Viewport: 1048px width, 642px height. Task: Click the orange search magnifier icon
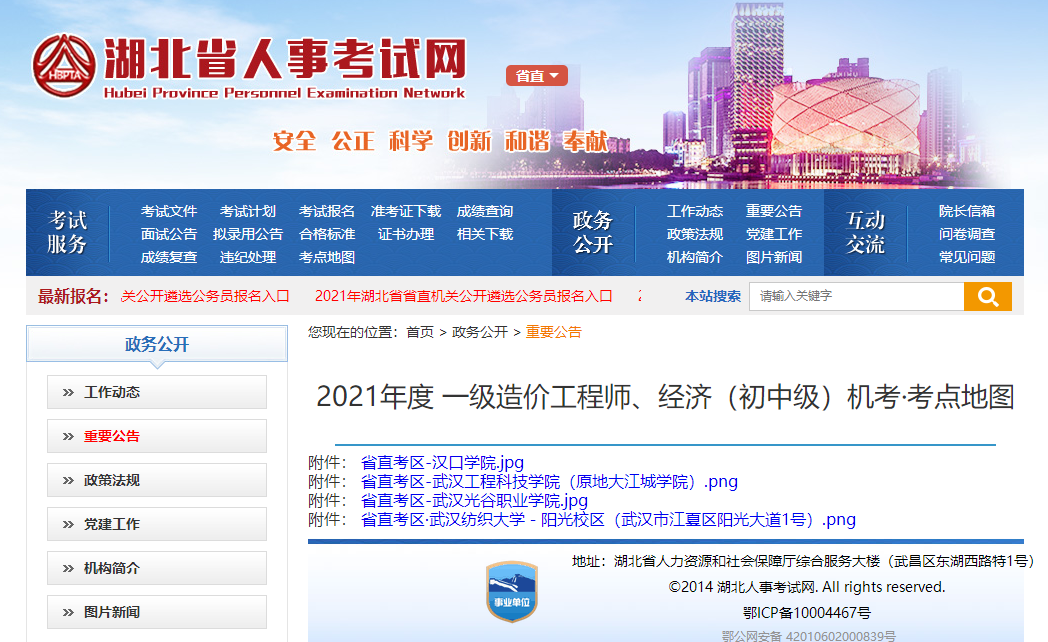tap(987, 296)
